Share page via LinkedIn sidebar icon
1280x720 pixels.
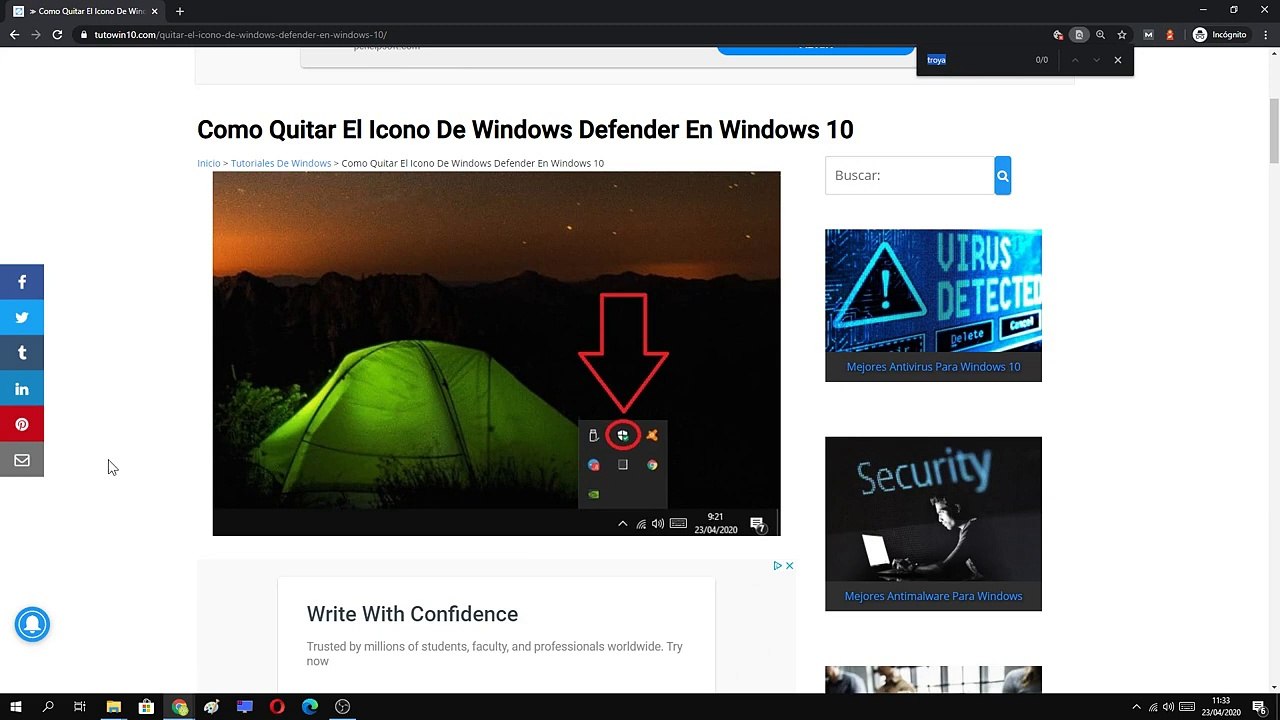(x=22, y=389)
